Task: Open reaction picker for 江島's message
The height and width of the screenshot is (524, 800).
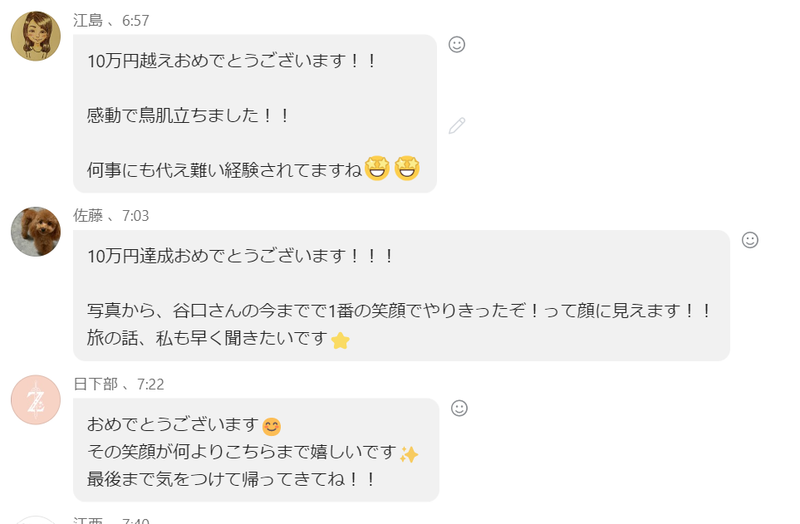Action: pyautogui.click(x=457, y=44)
